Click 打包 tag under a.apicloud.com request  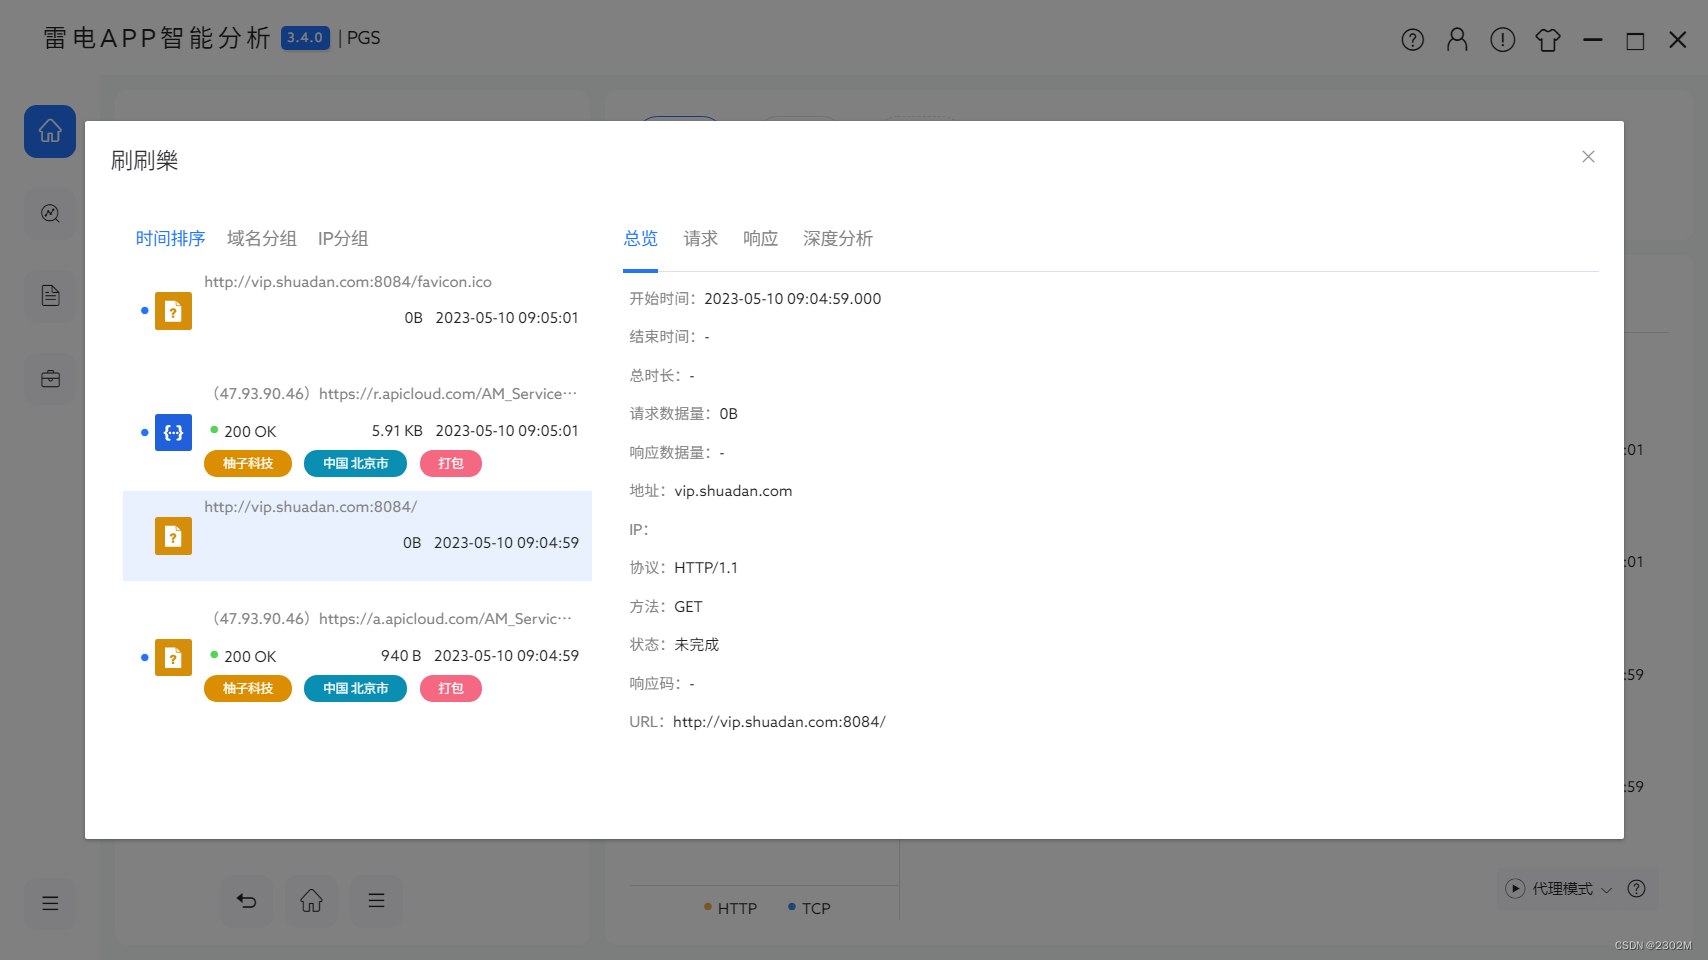[x=451, y=689]
